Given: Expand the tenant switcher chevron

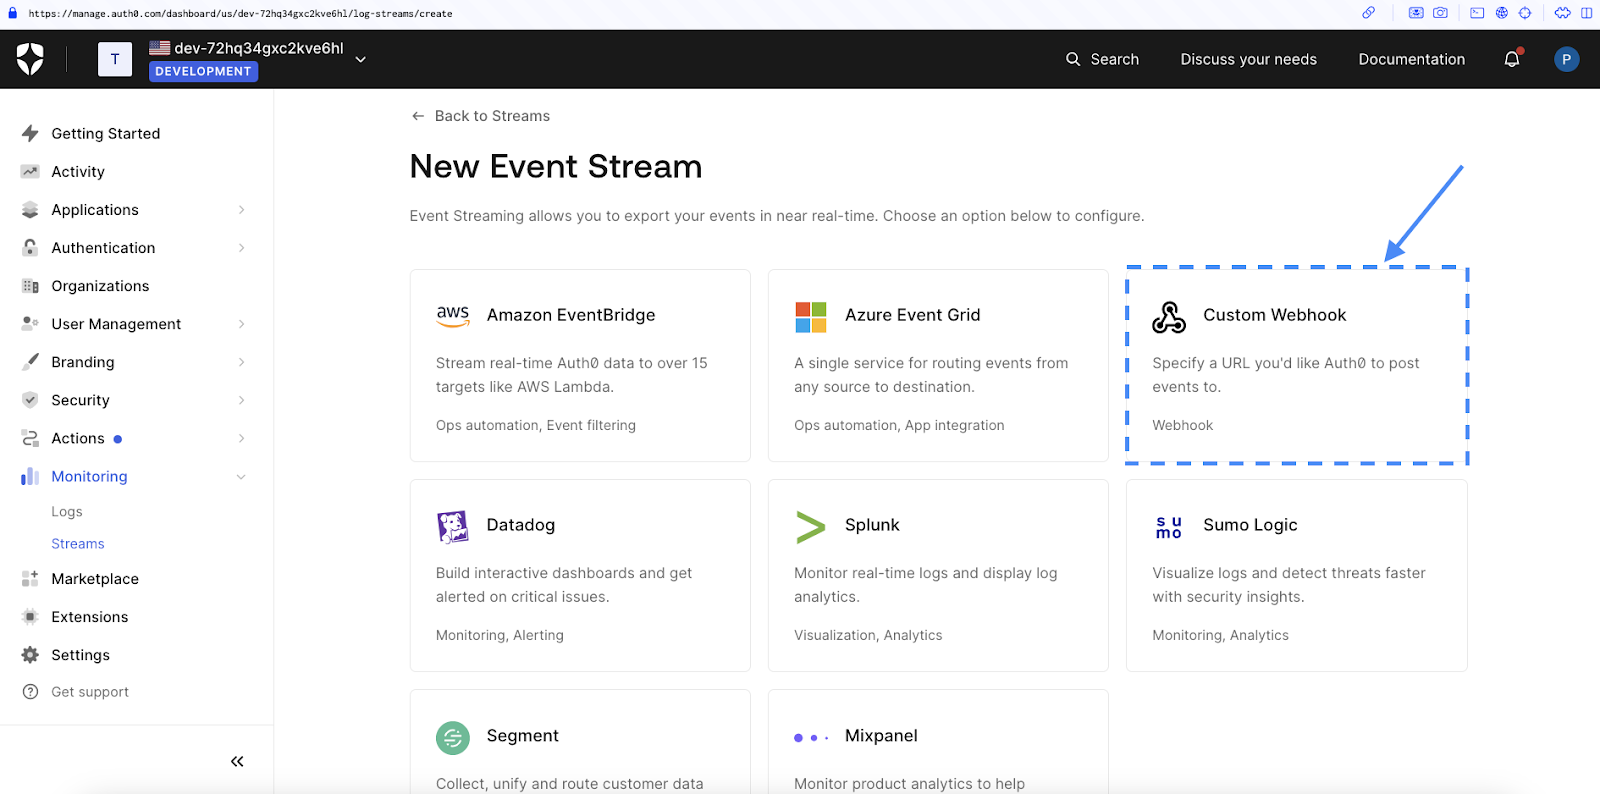Looking at the screenshot, I should [361, 59].
